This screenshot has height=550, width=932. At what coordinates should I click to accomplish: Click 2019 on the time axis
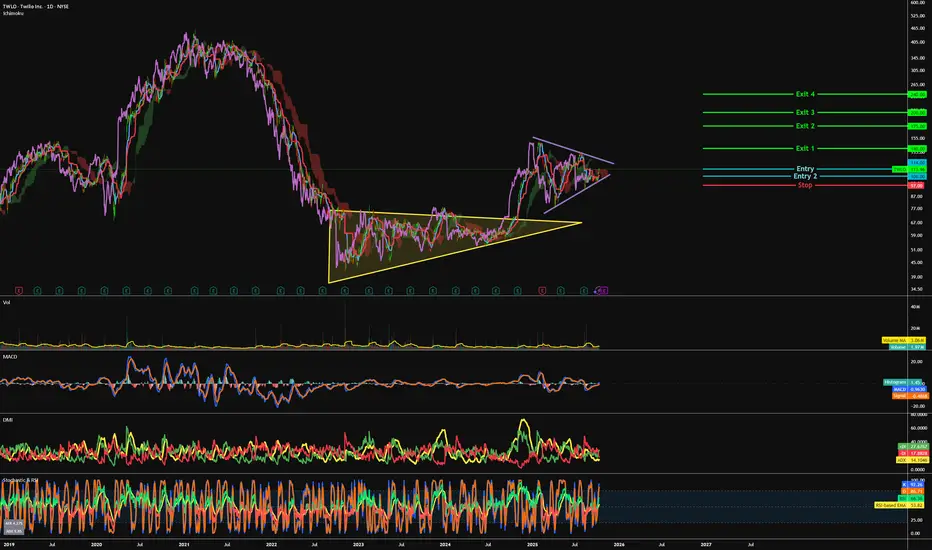[x=9, y=545]
